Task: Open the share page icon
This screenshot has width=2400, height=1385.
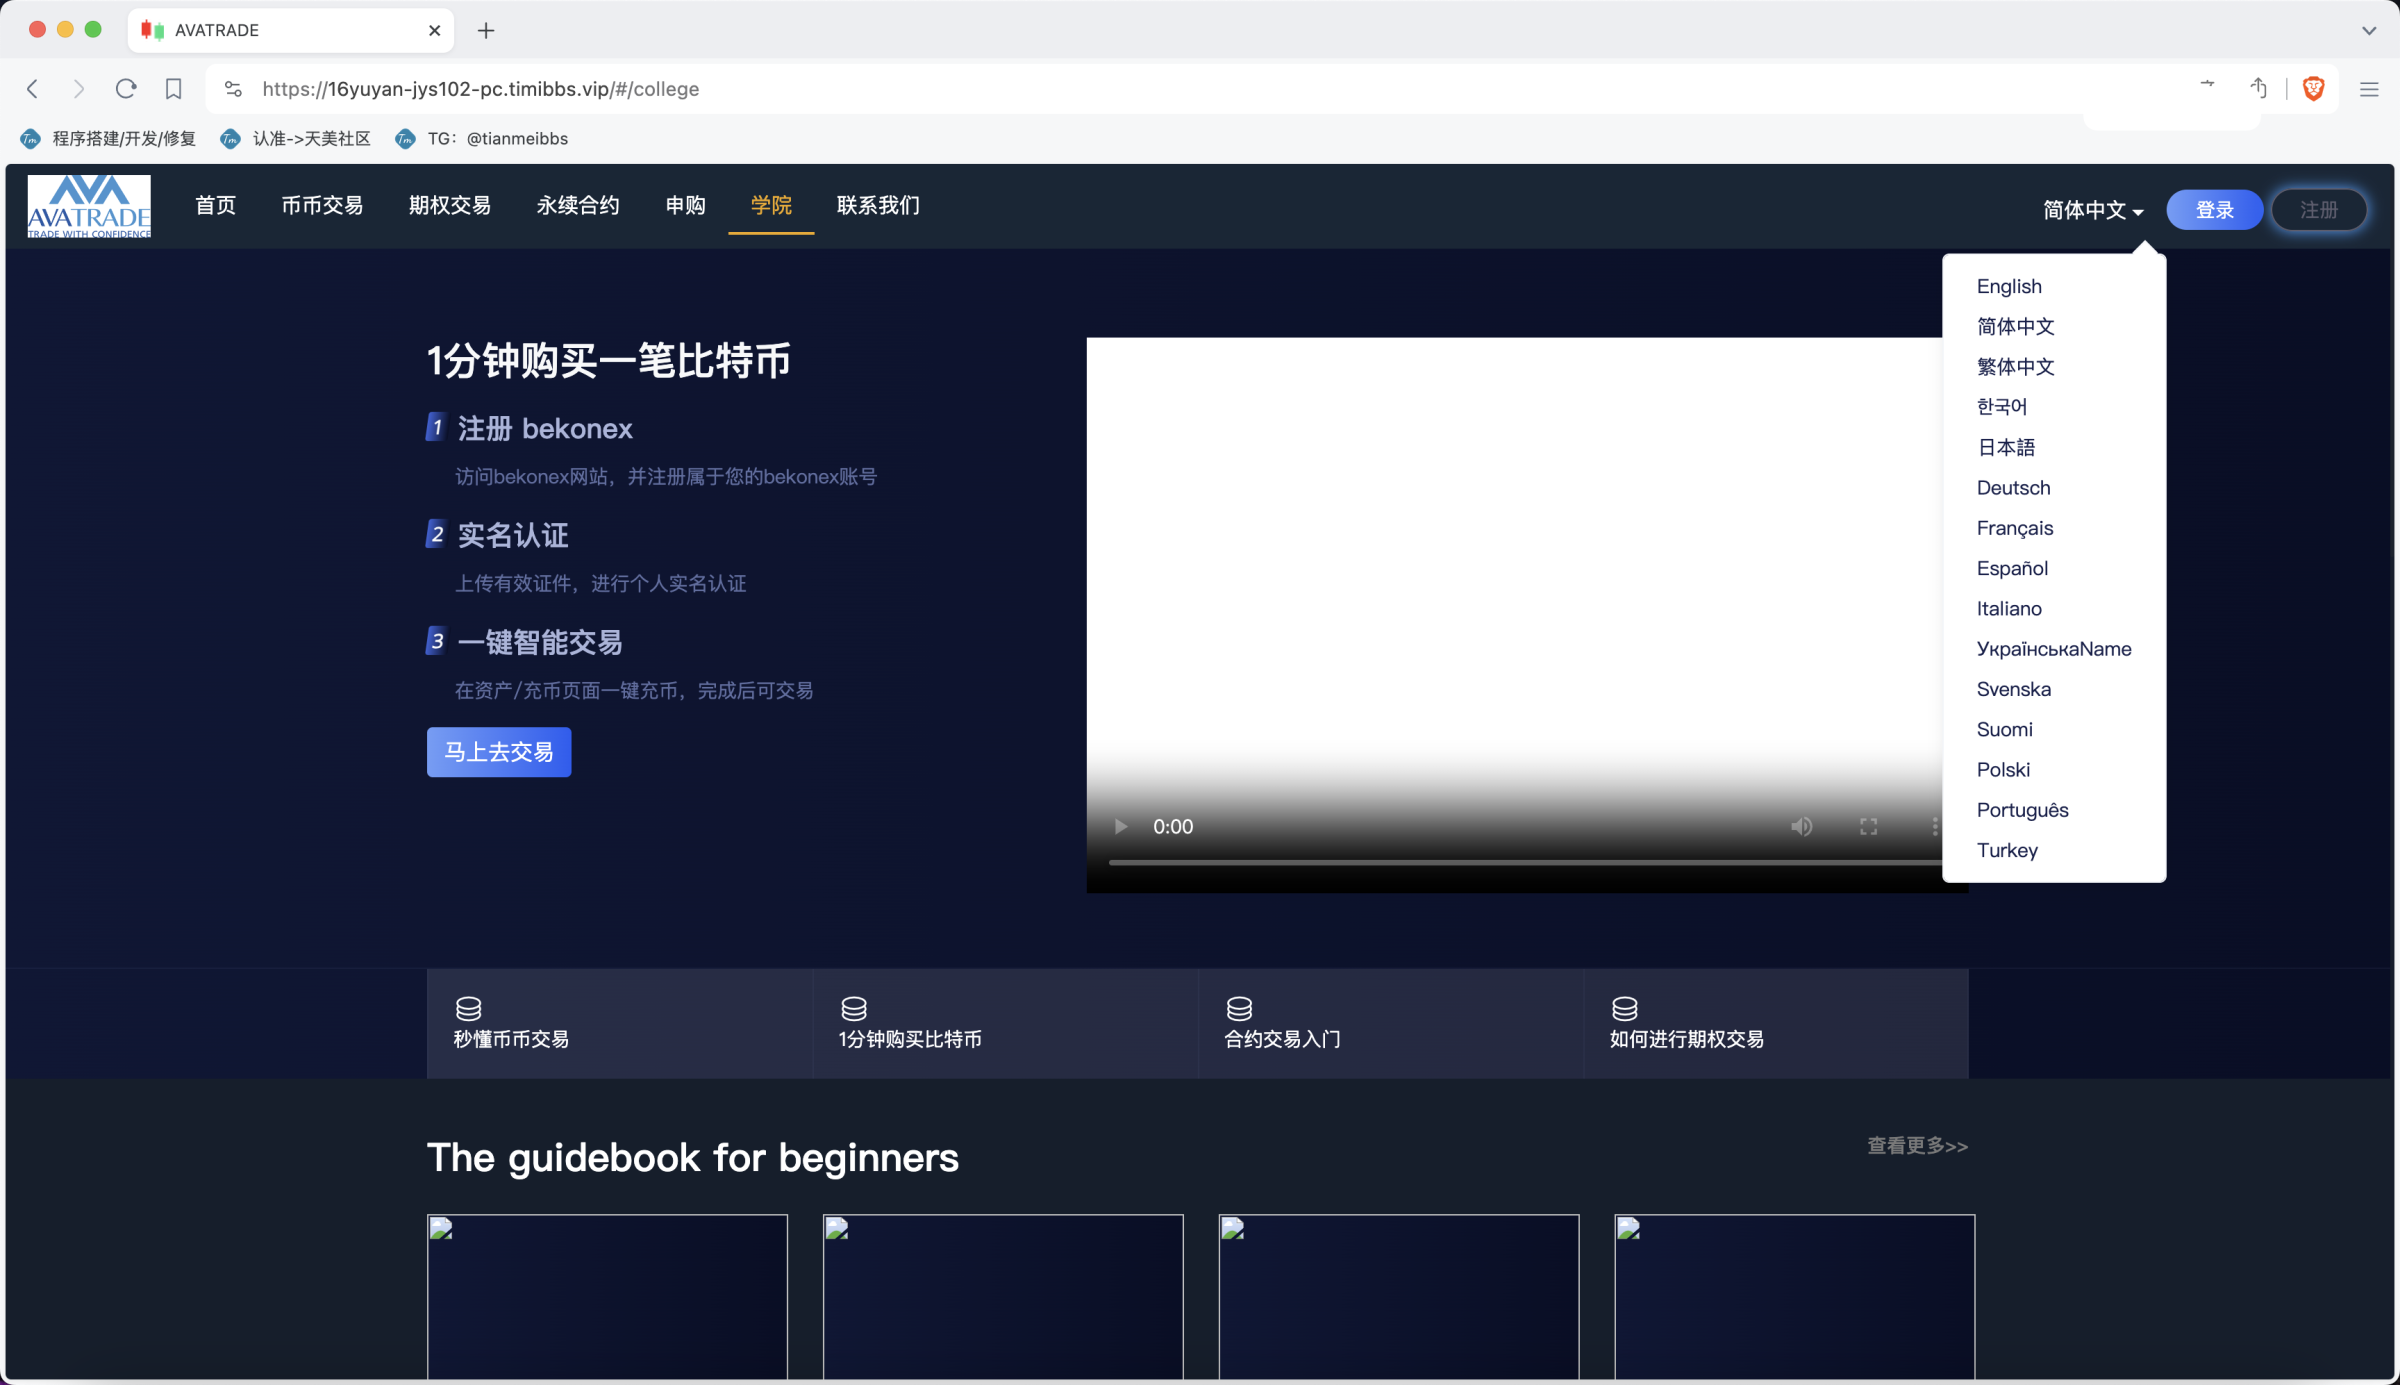Action: click(2259, 89)
